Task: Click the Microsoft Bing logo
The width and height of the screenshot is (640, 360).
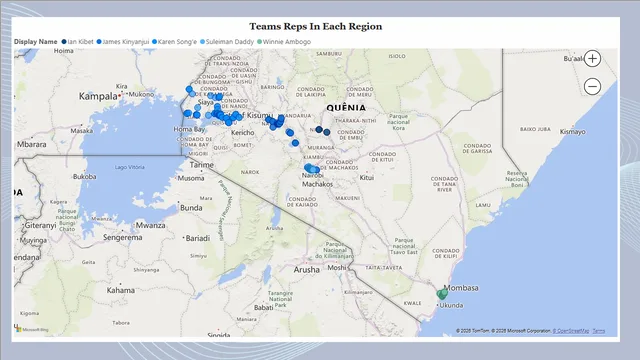Action: click(x=32, y=329)
